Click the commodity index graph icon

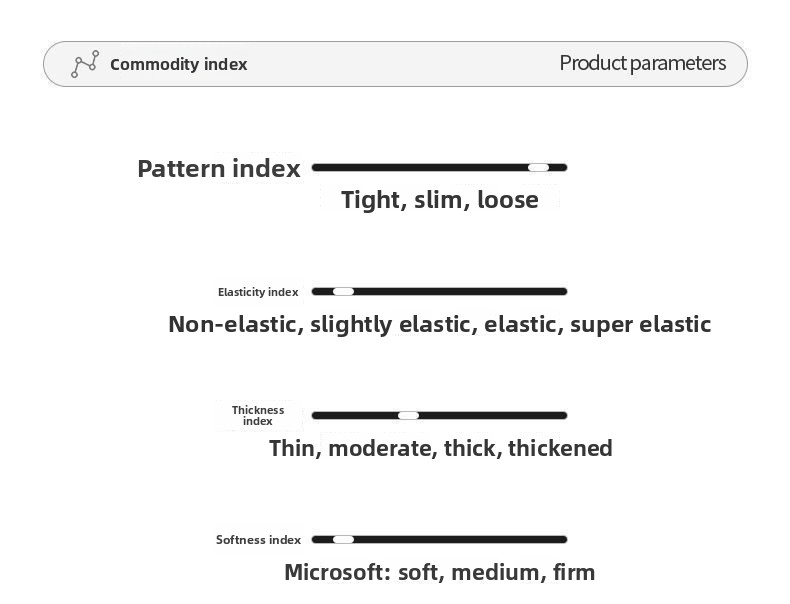pyautogui.click(x=85, y=64)
